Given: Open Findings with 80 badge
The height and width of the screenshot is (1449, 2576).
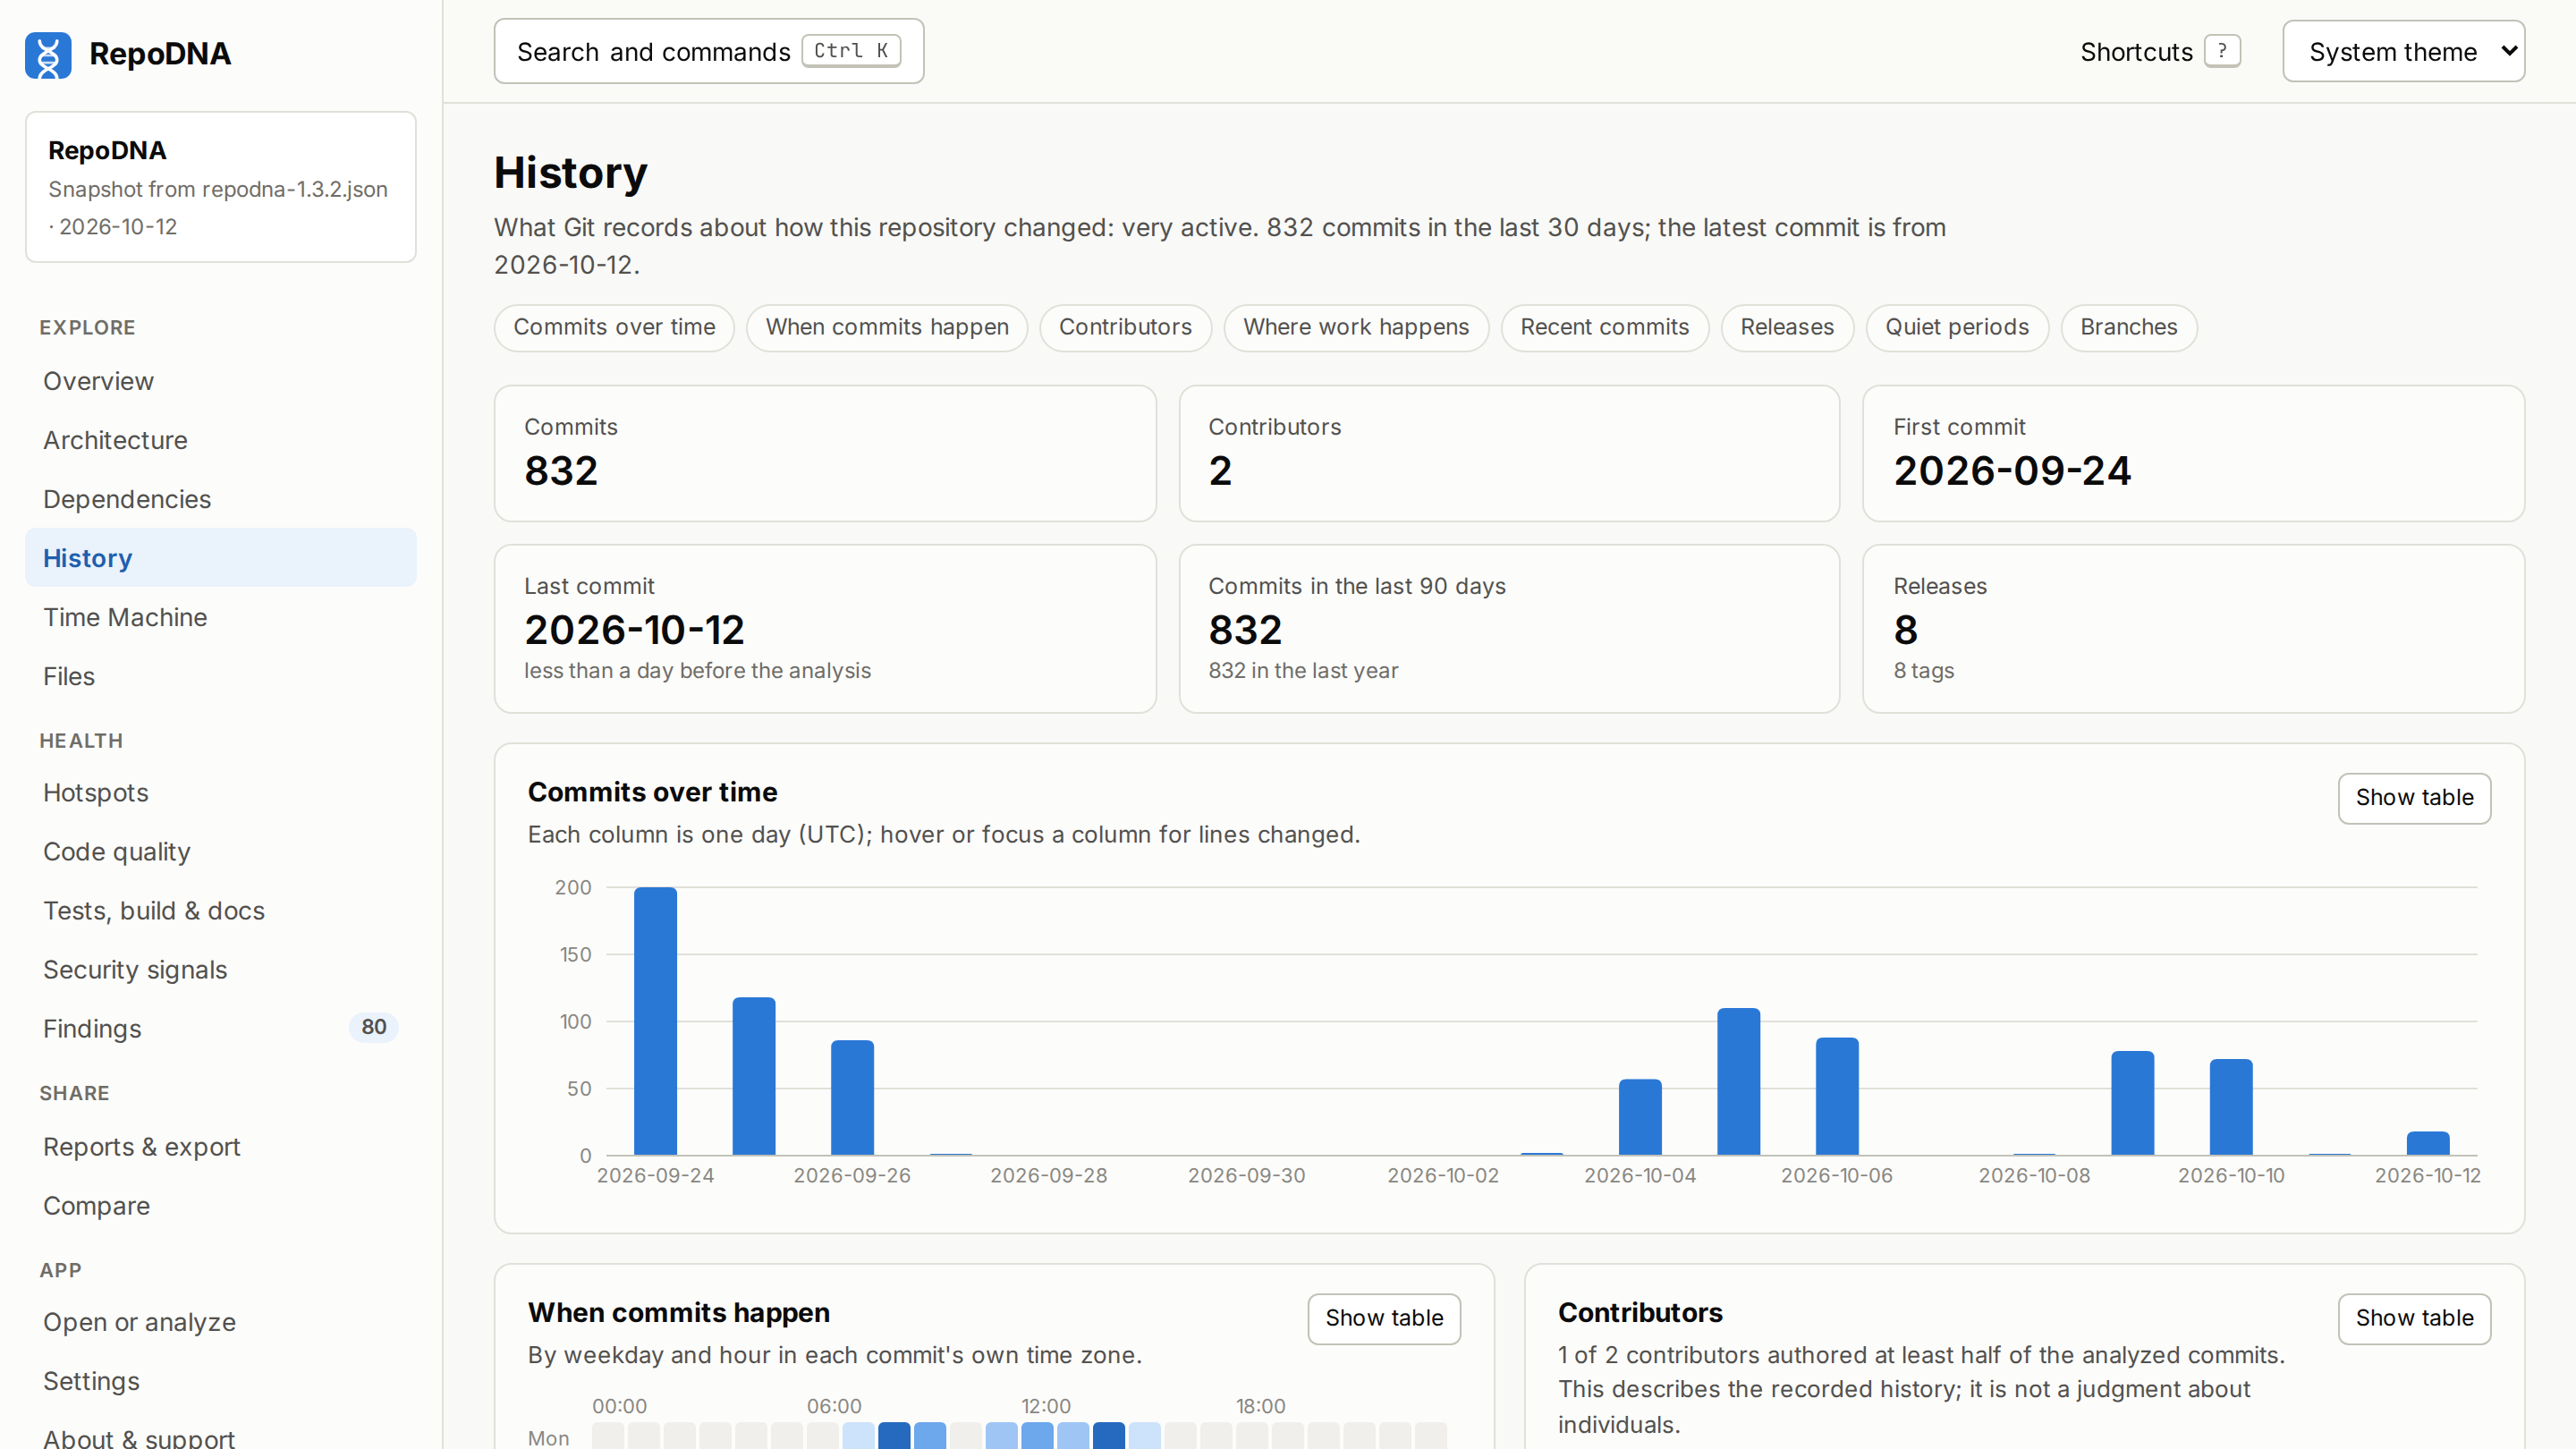Looking at the screenshot, I should [220, 1029].
